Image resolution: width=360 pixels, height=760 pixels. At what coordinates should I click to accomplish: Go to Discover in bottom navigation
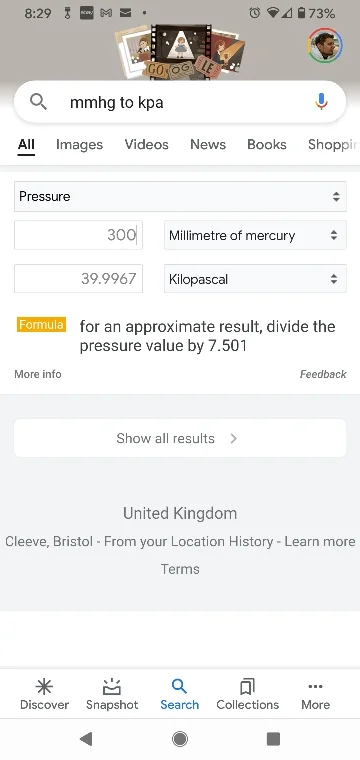click(44, 694)
